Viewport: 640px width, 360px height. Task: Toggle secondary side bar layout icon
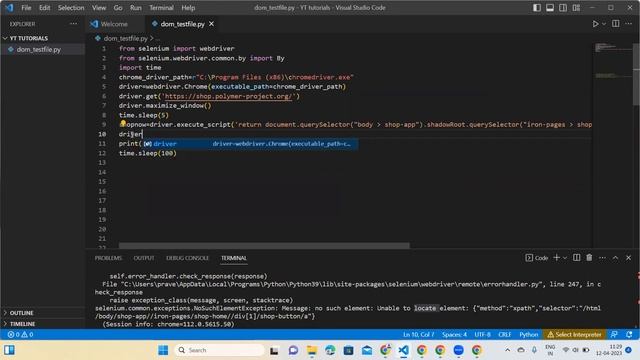click(563, 8)
